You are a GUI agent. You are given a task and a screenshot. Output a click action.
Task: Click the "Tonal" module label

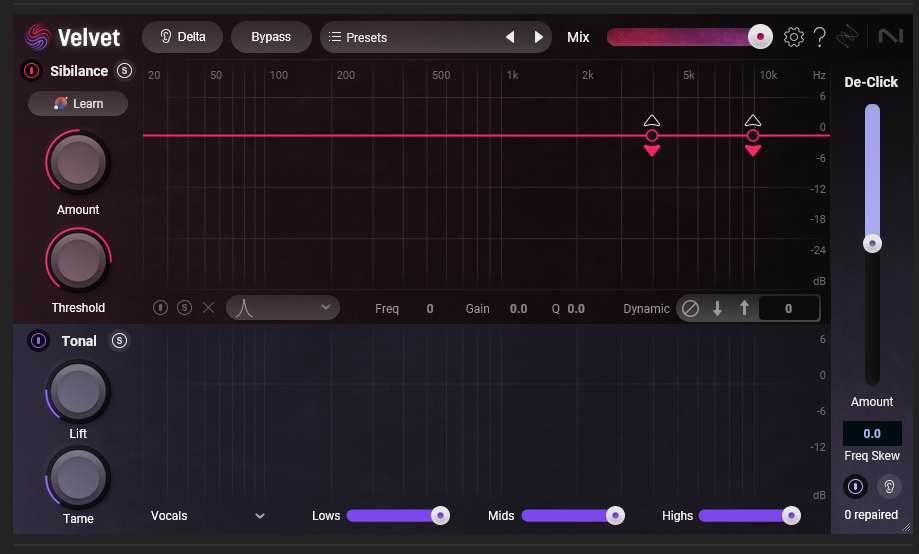tap(79, 341)
